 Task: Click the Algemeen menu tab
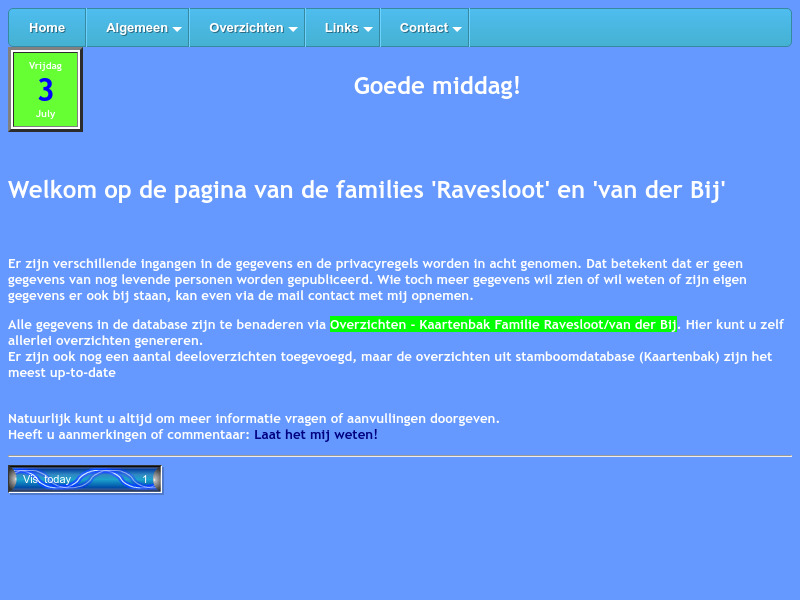tap(136, 28)
